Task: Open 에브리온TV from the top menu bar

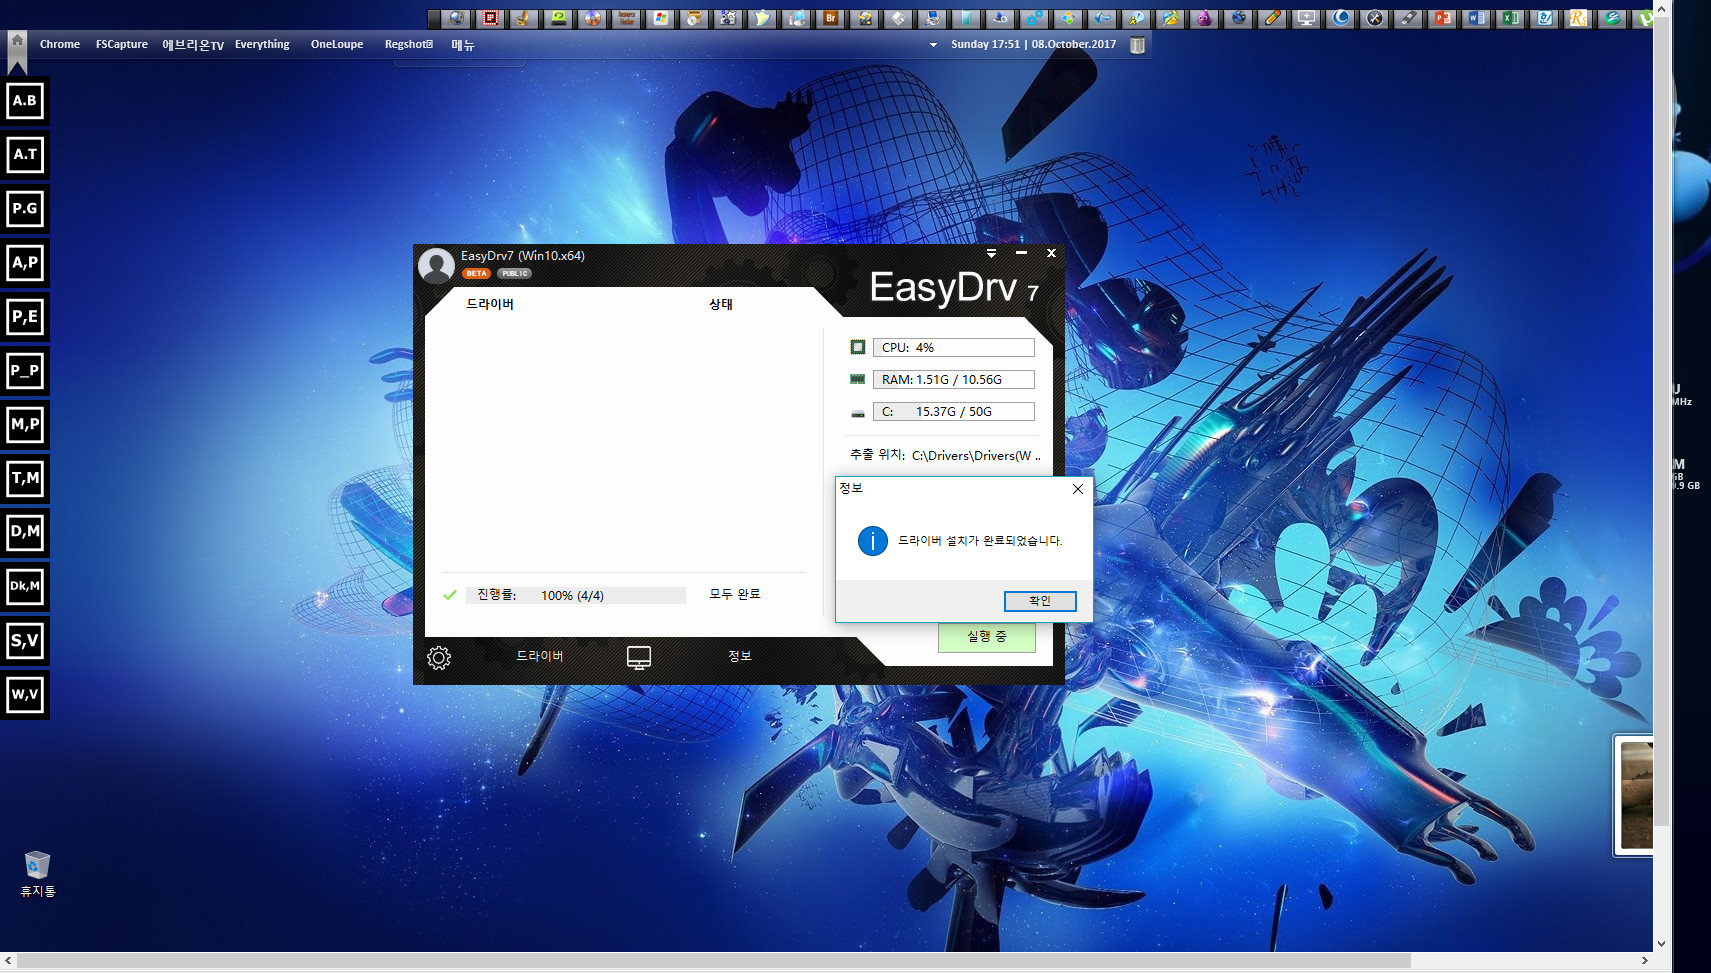Action: 193,44
